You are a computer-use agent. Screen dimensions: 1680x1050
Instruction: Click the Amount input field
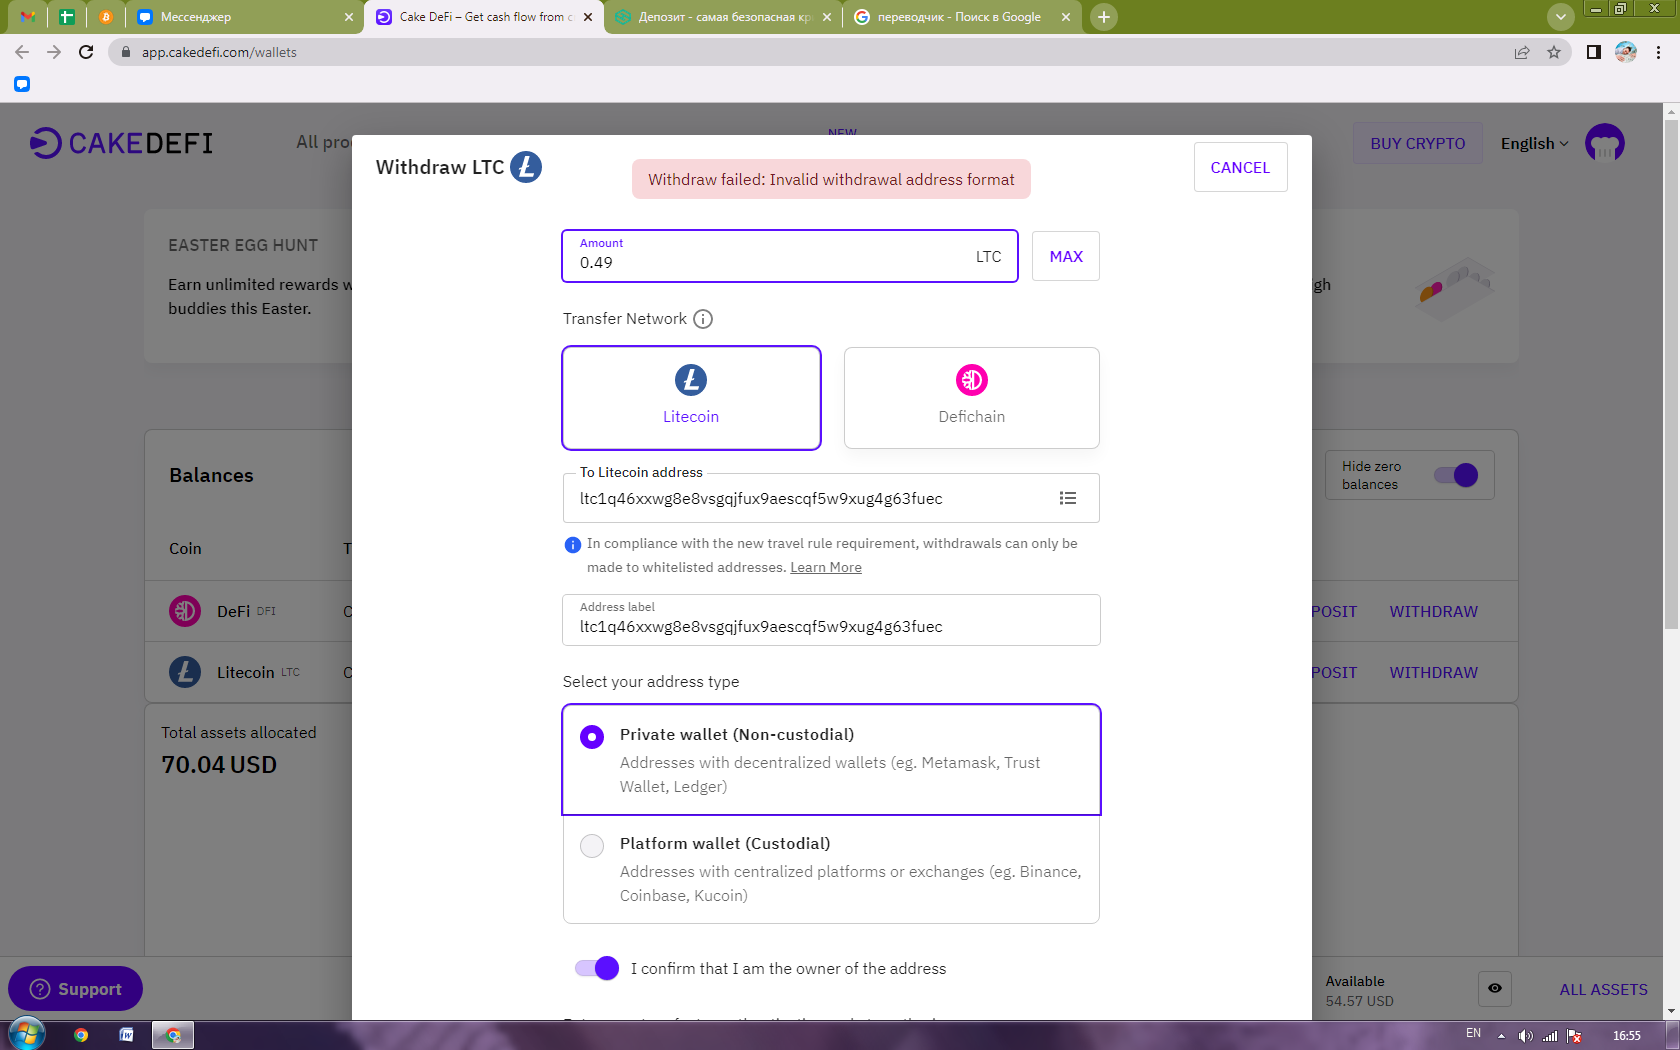[790, 256]
